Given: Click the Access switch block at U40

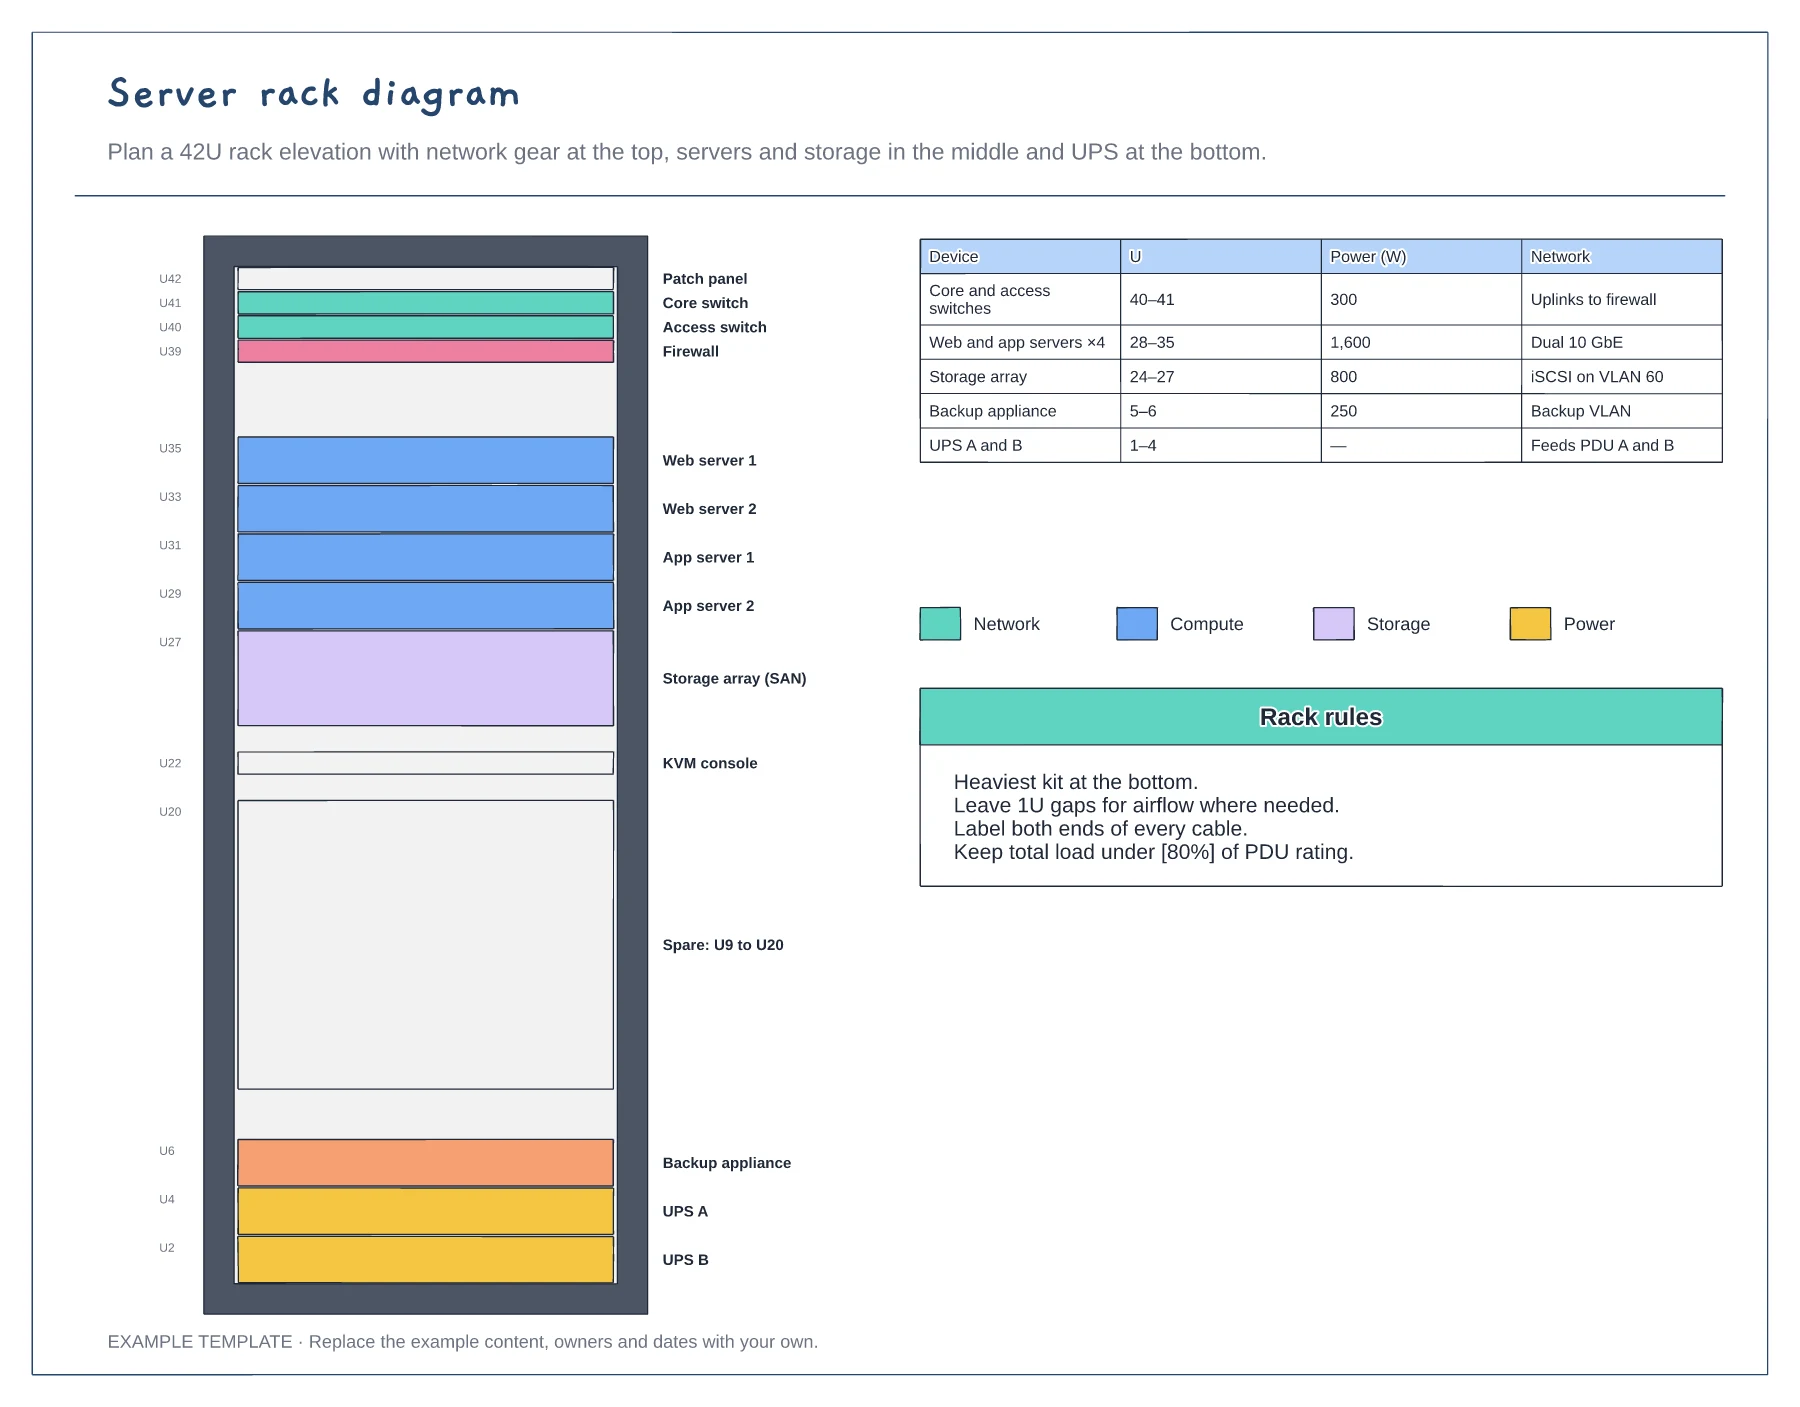Looking at the screenshot, I should (425, 327).
